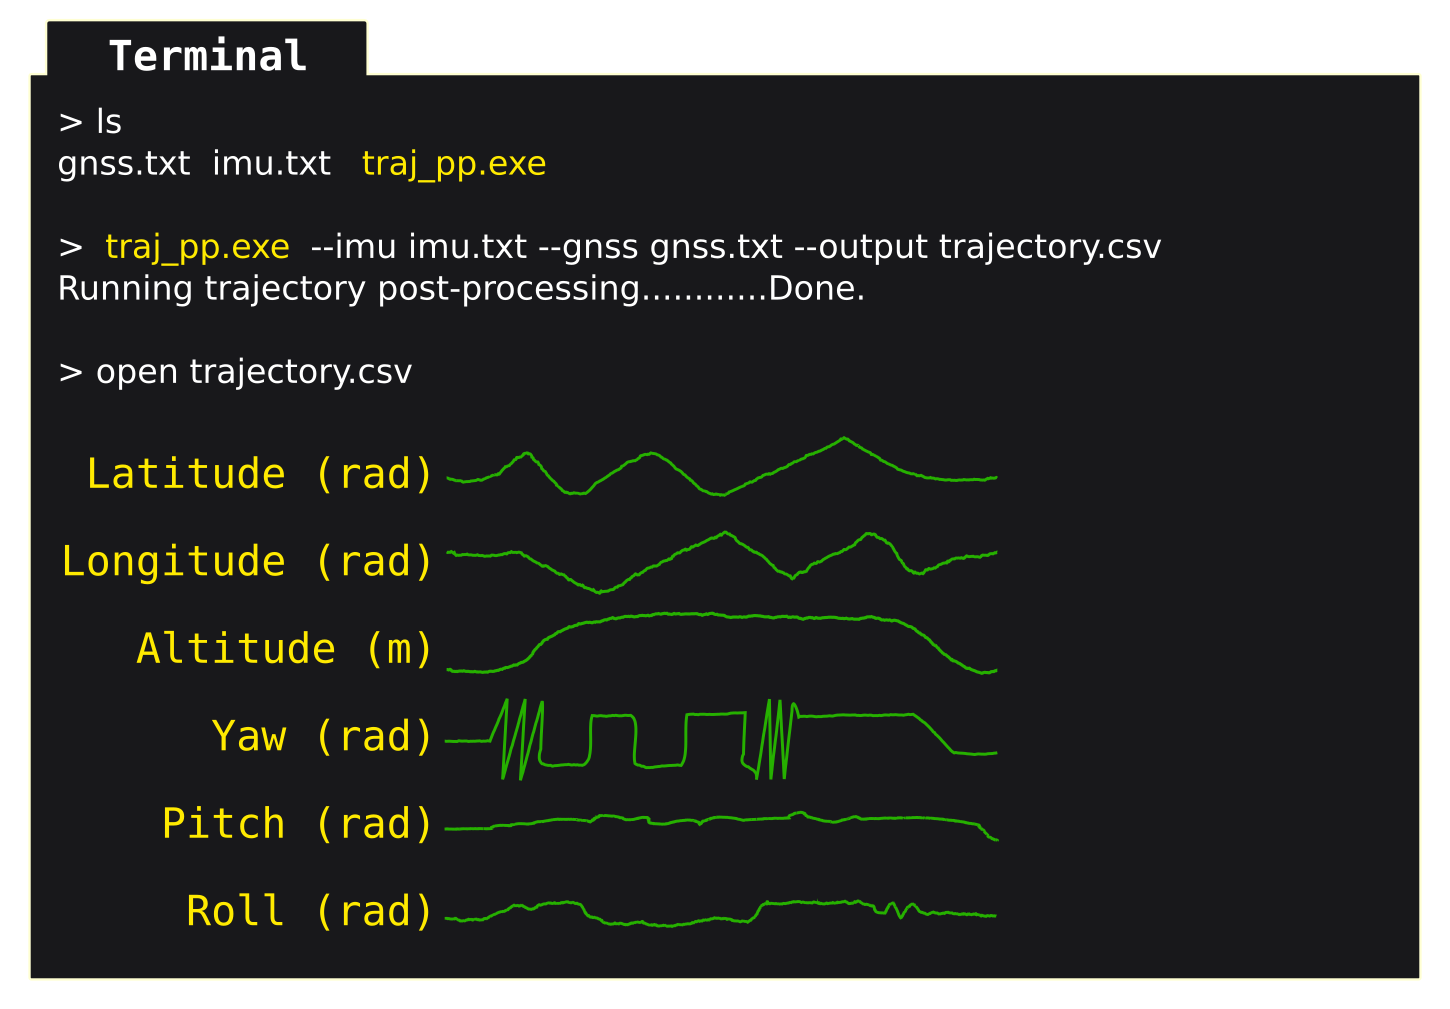Click the Roll green plot line
Image resolution: width=1450 pixels, height=1009 pixels.
[x=722, y=914]
